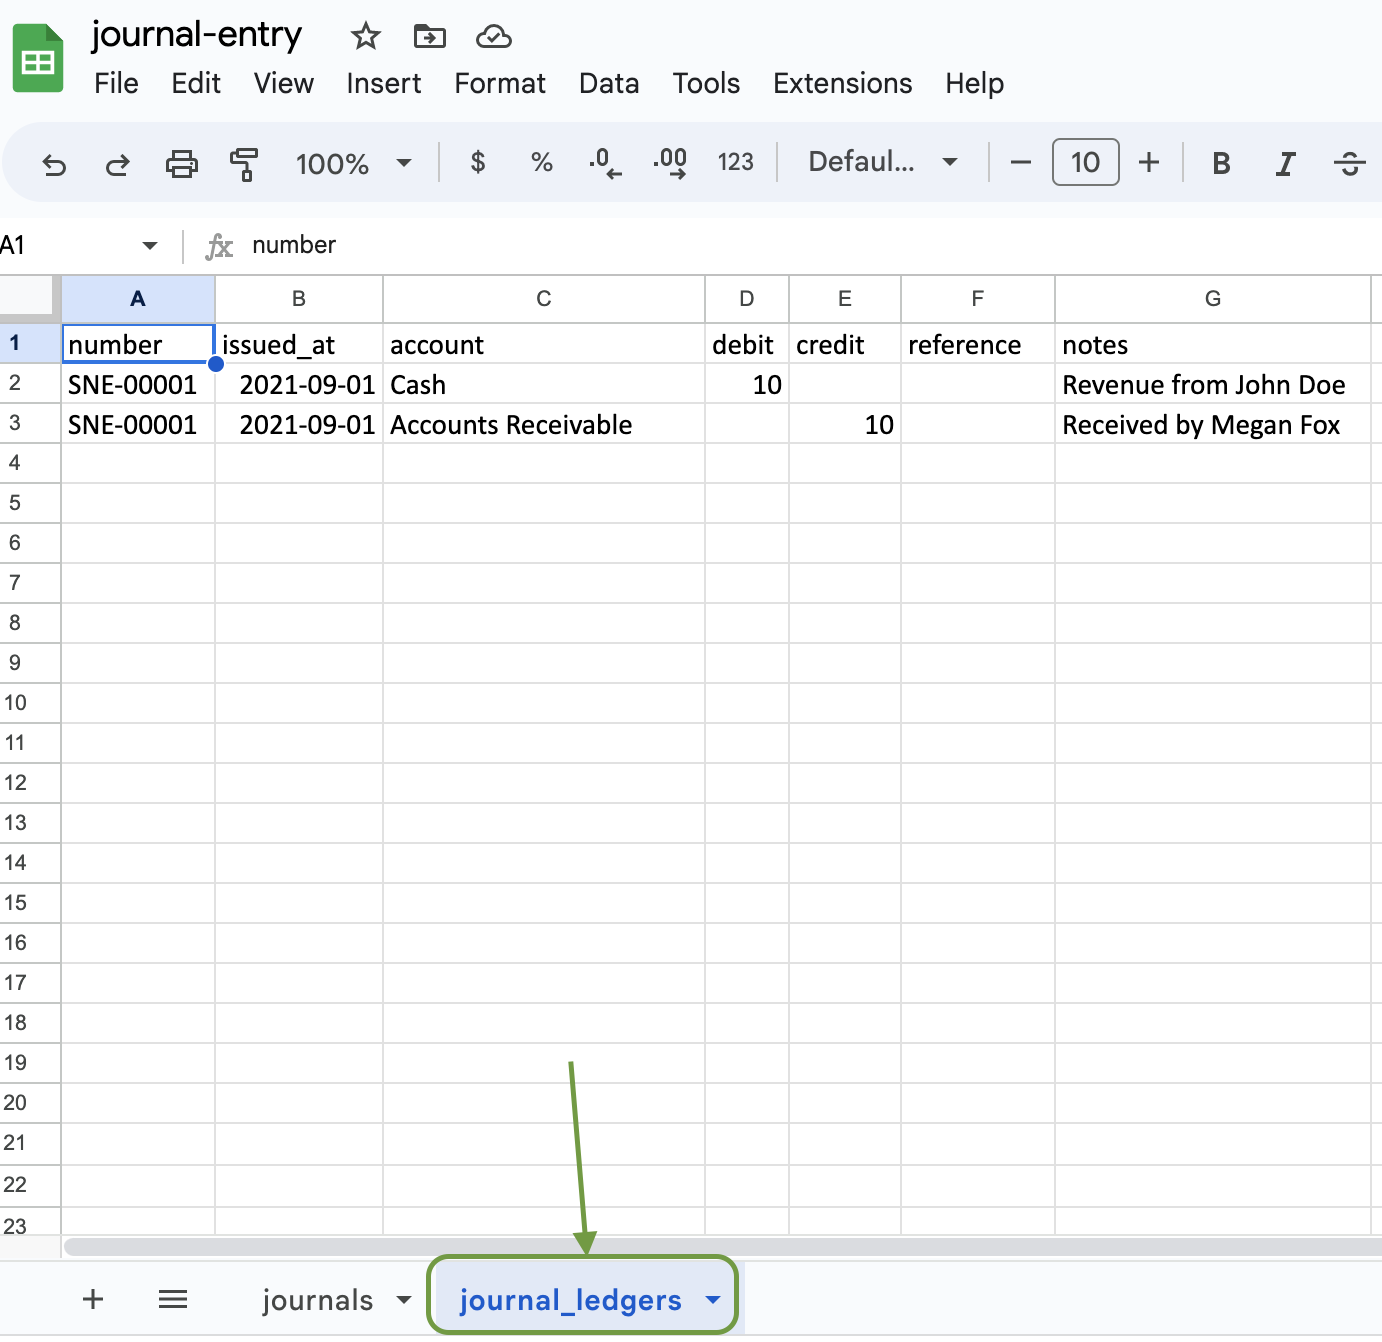Open the Format menu
1382x1342 pixels.
coord(499,83)
